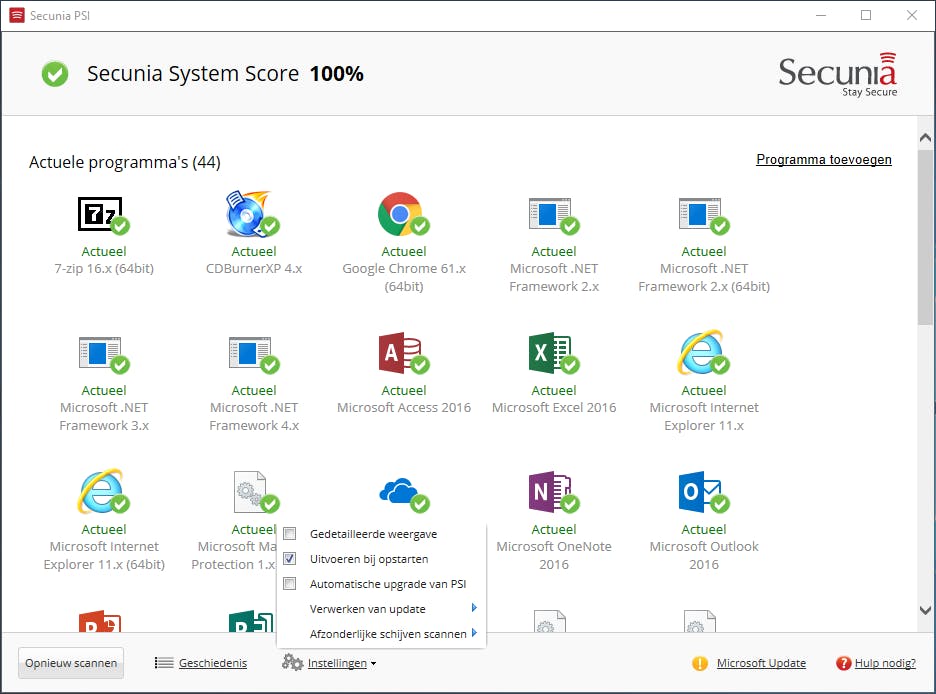This screenshot has width=936, height=694.
Task: Open the Instellingen dropdown arrow
Action: coord(374,664)
